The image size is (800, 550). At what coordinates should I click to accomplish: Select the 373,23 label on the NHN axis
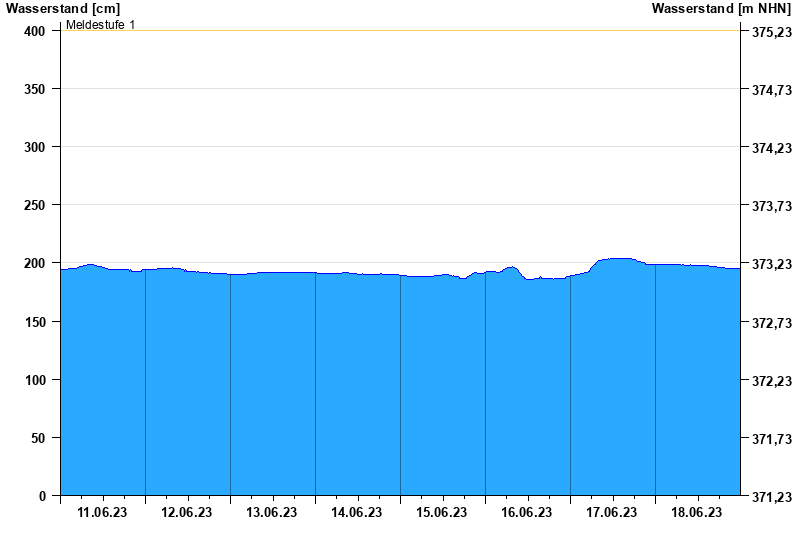pos(771,264)
